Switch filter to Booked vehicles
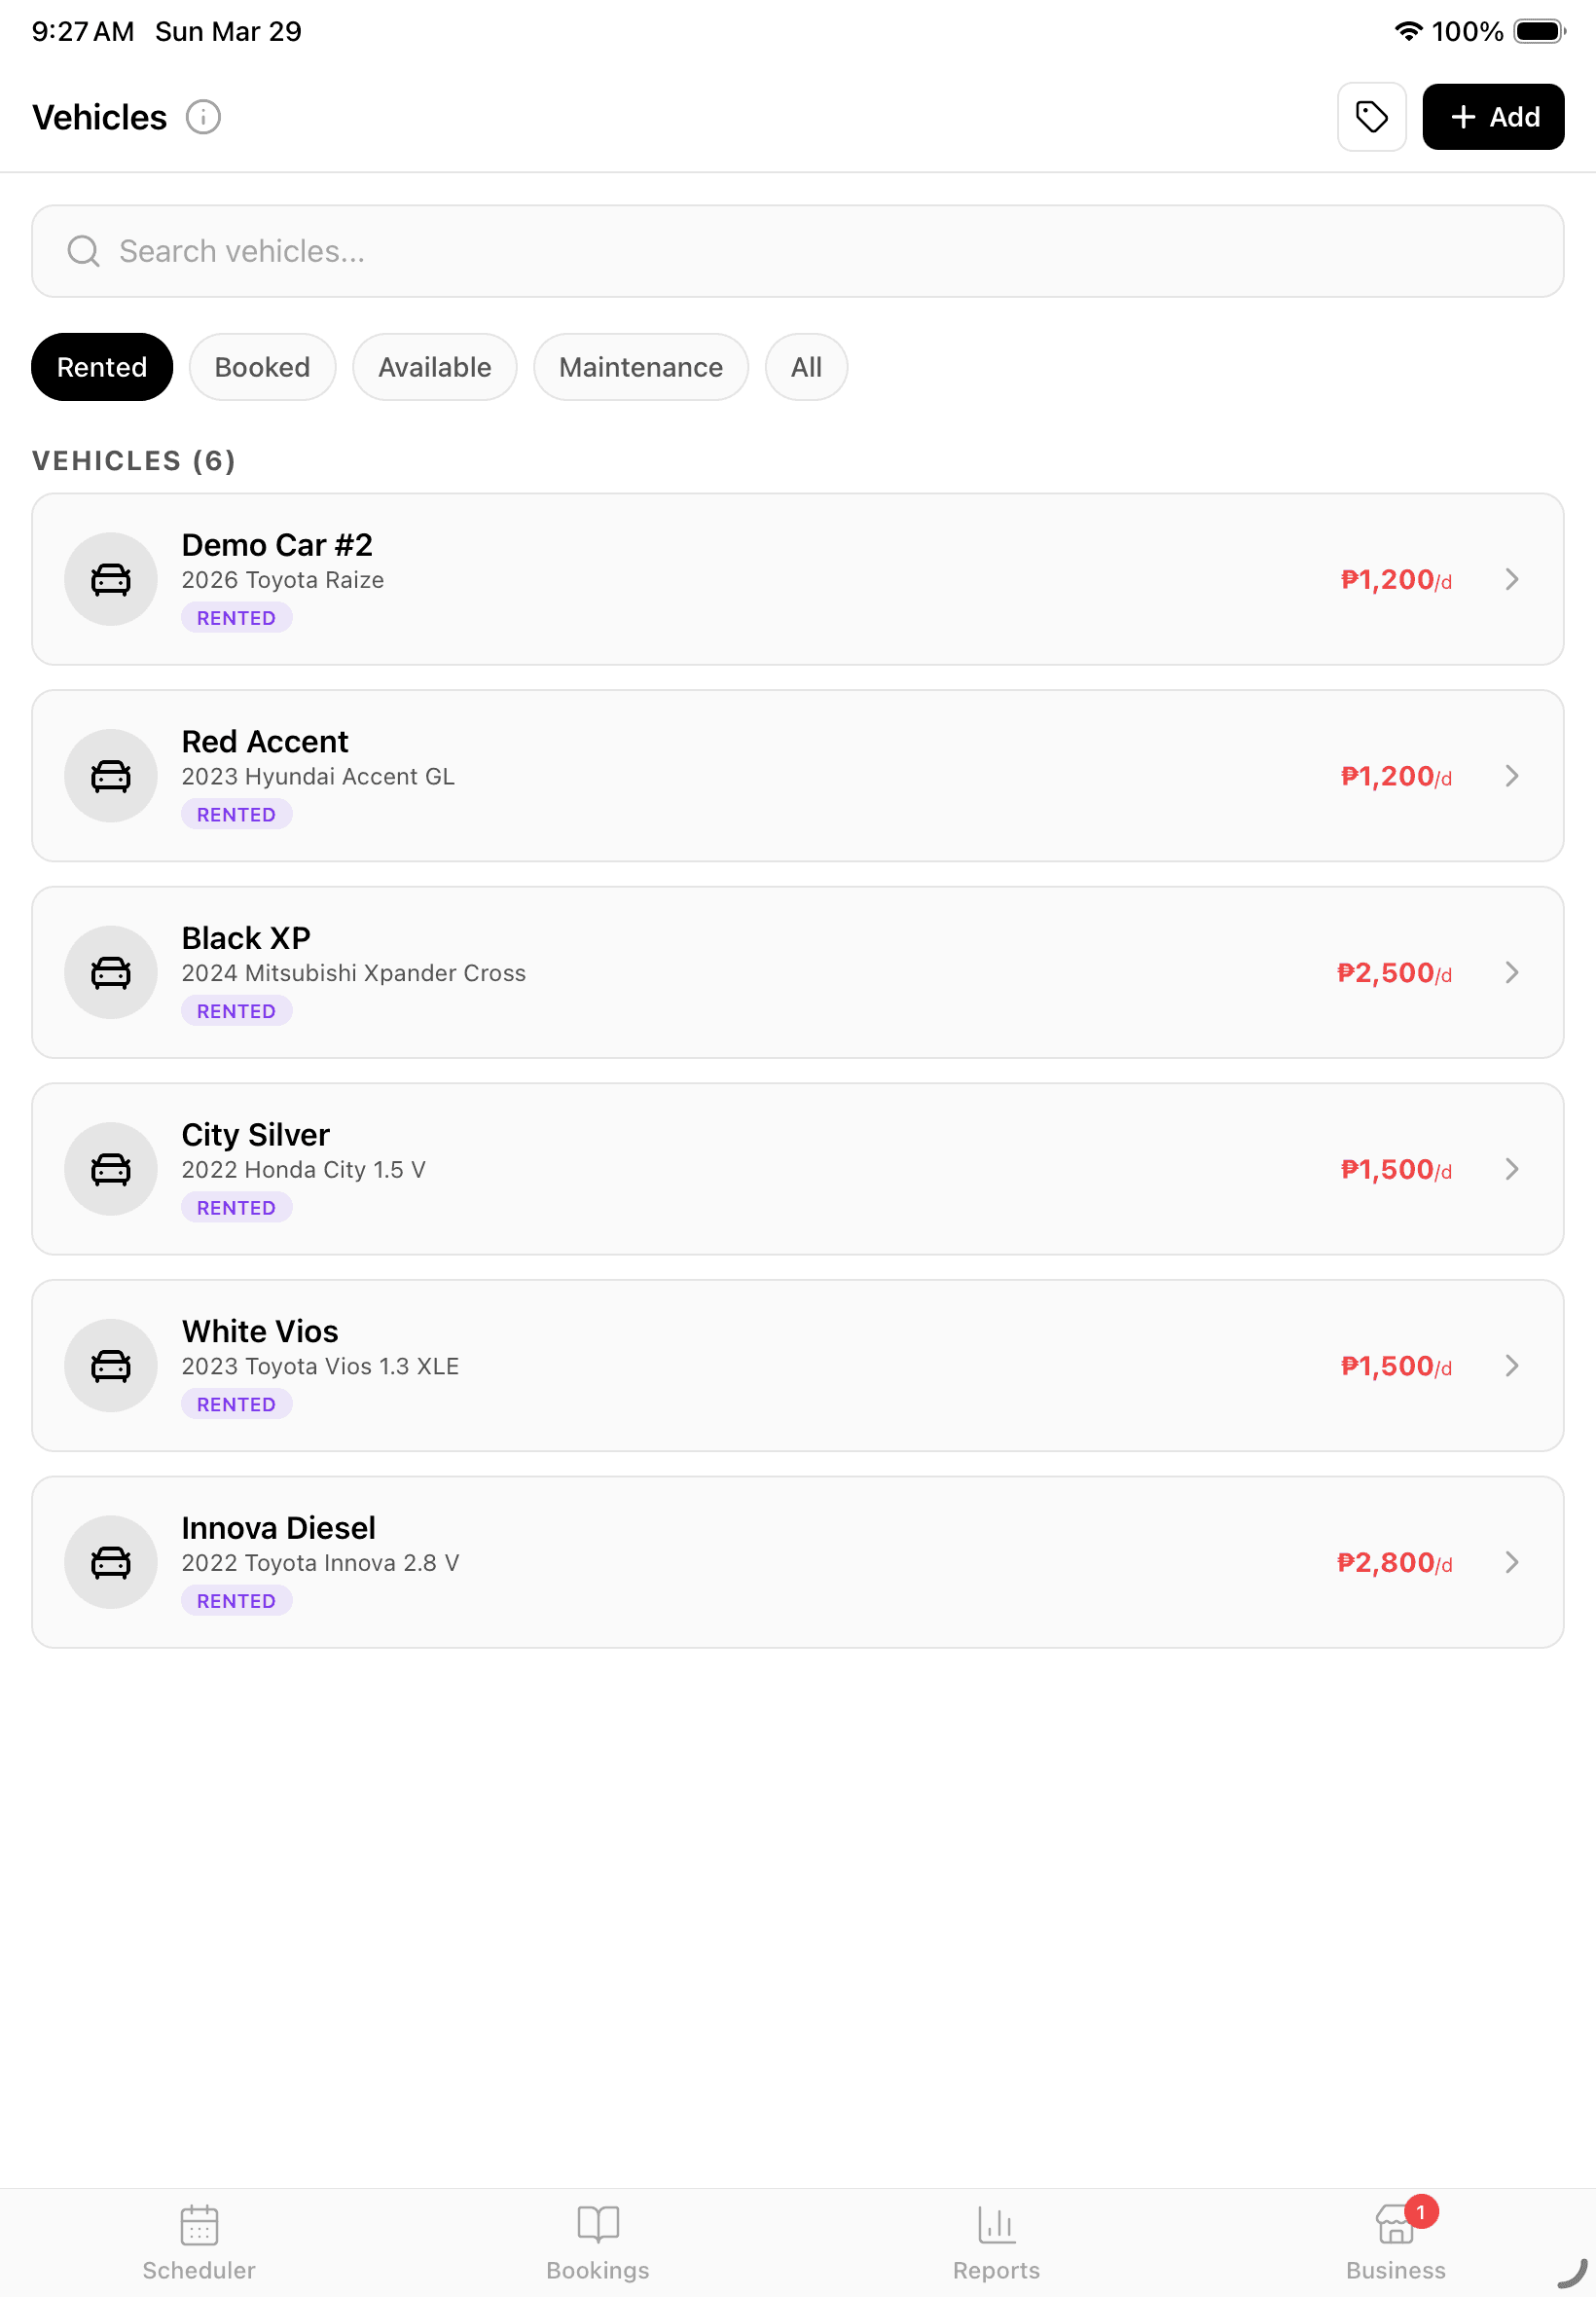The image size is (1596, 2297). 262,367
